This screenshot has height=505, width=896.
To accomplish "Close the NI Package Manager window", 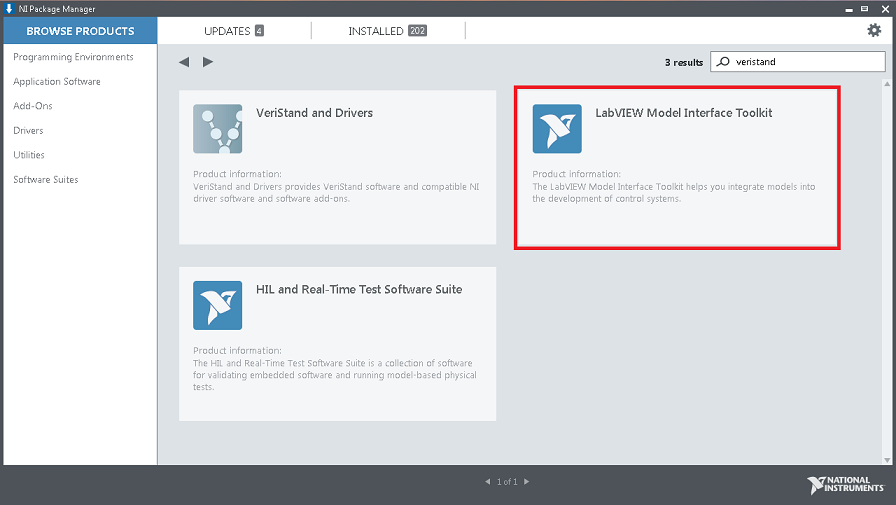I will pyautogui.click(x=885, y=9).
